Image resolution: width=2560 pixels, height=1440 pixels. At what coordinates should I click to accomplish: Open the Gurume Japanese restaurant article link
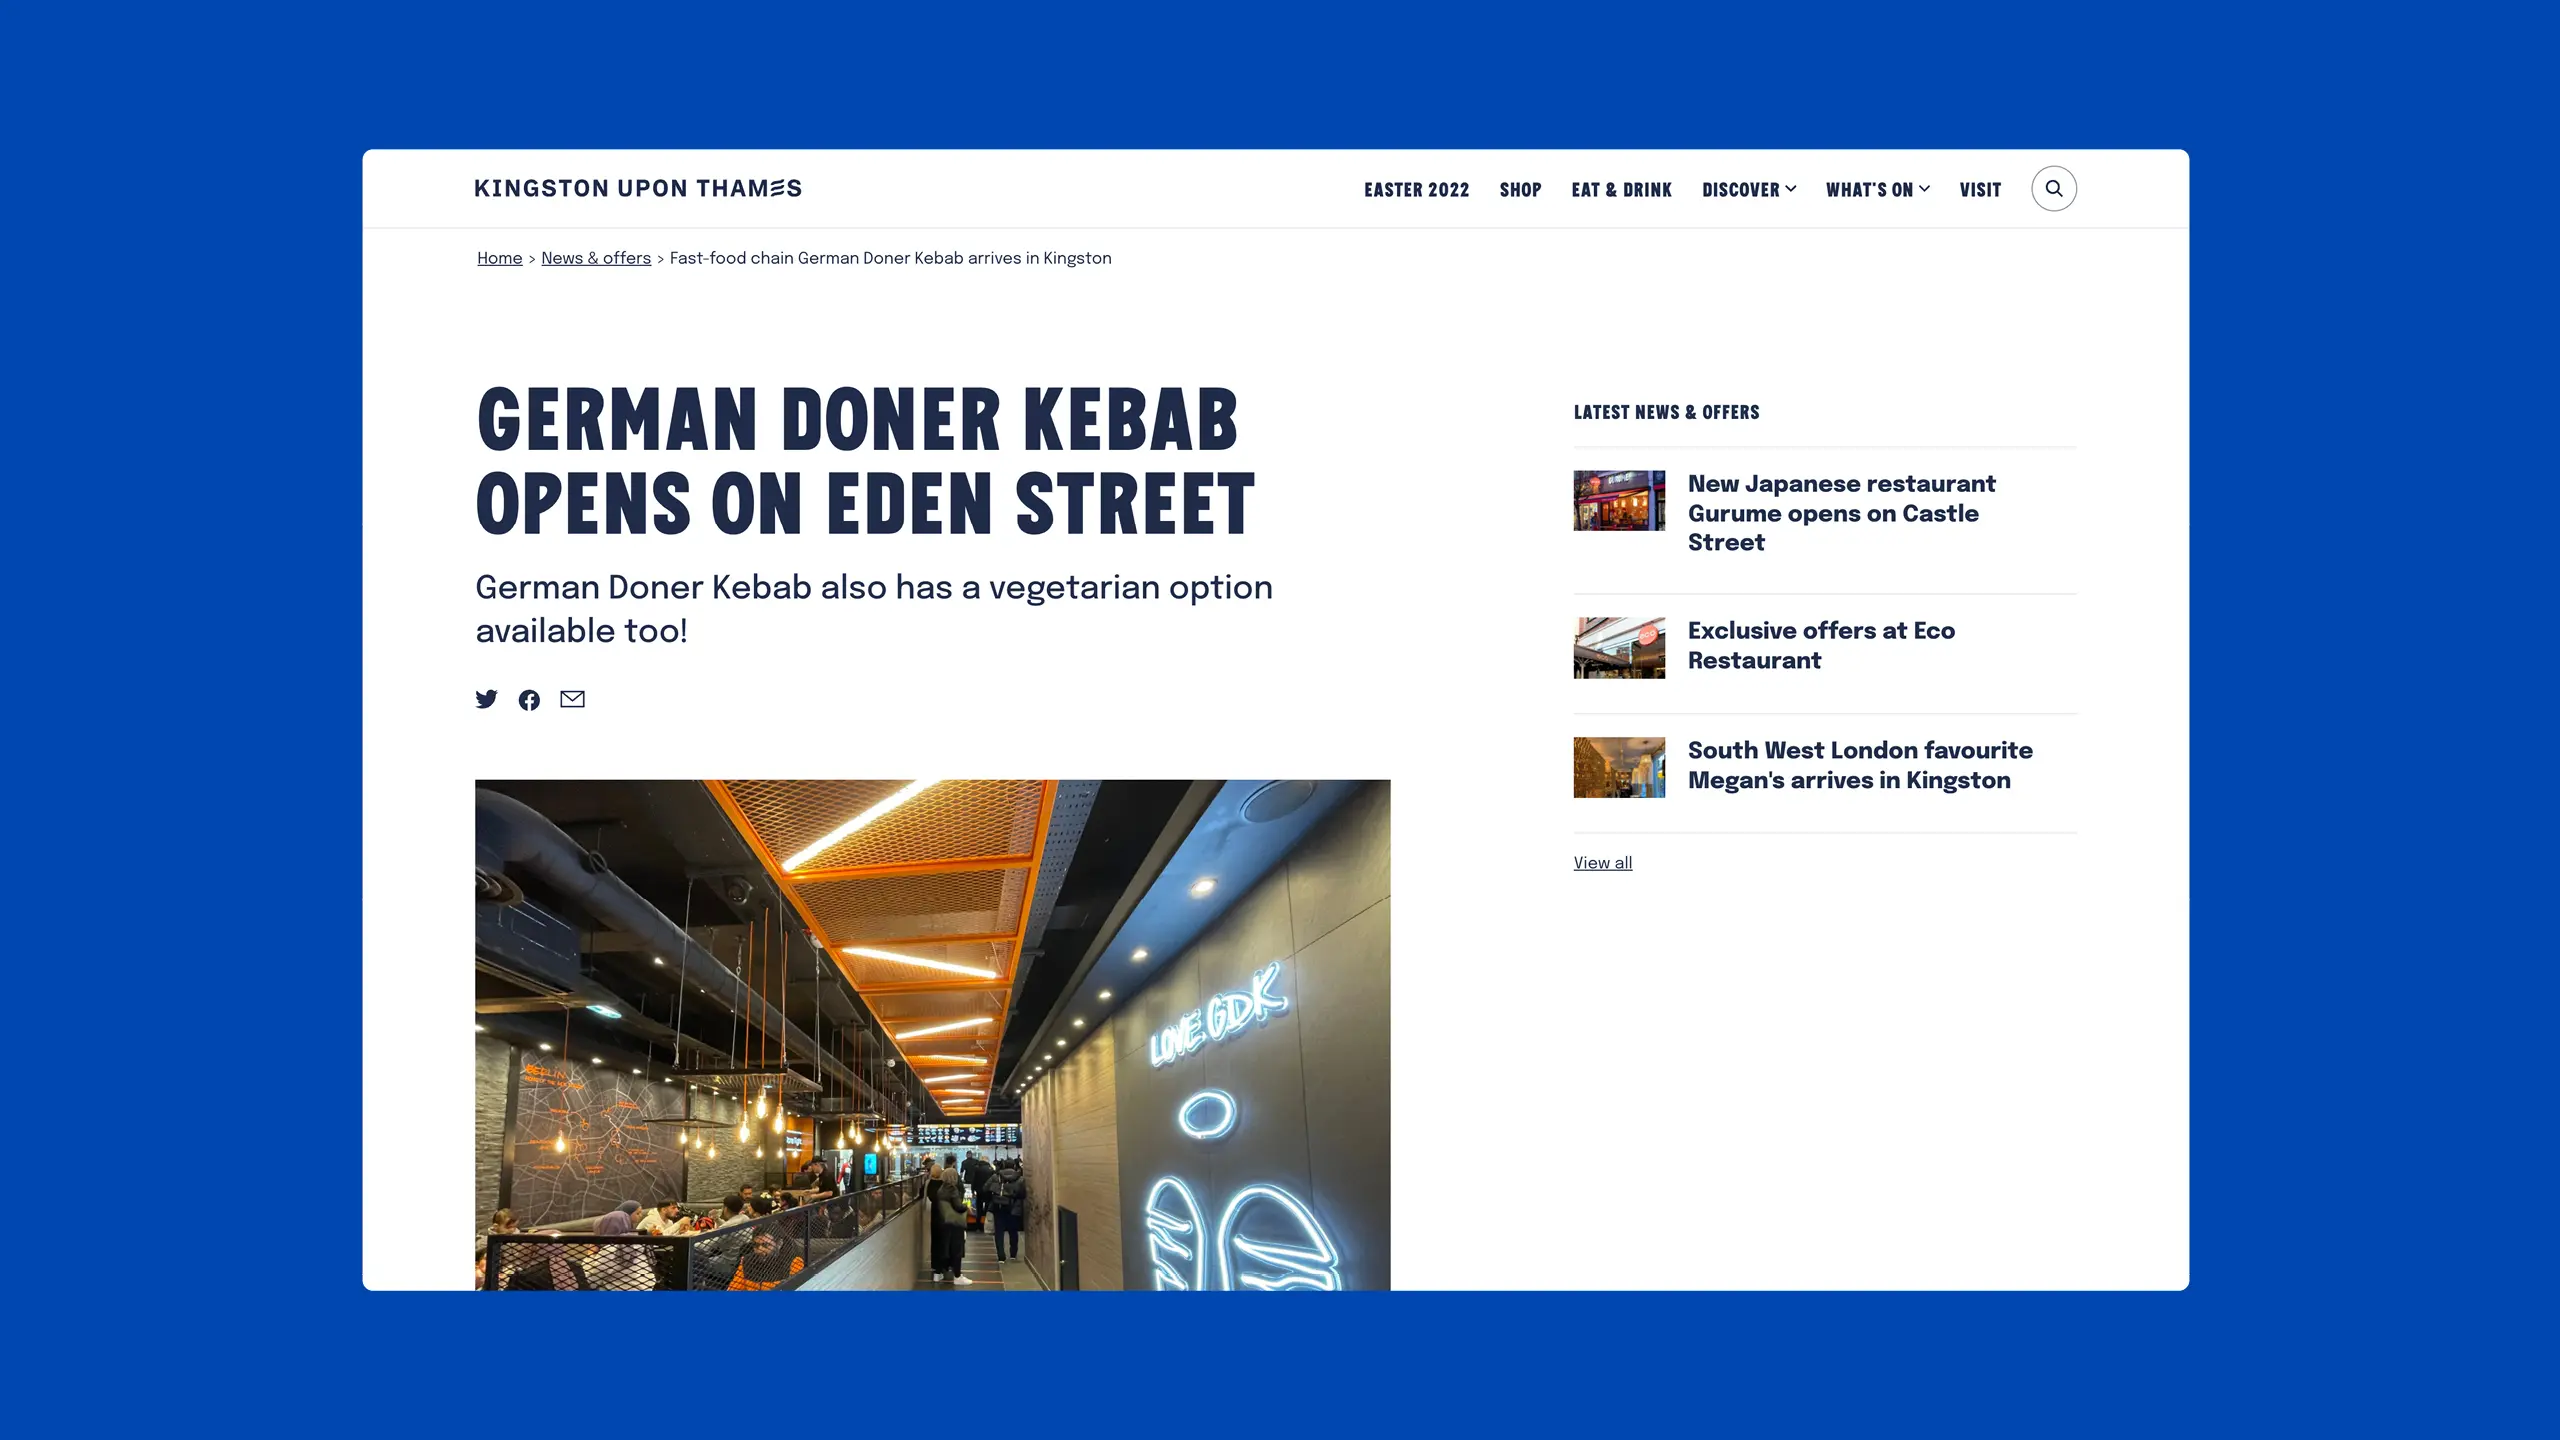1841,513
